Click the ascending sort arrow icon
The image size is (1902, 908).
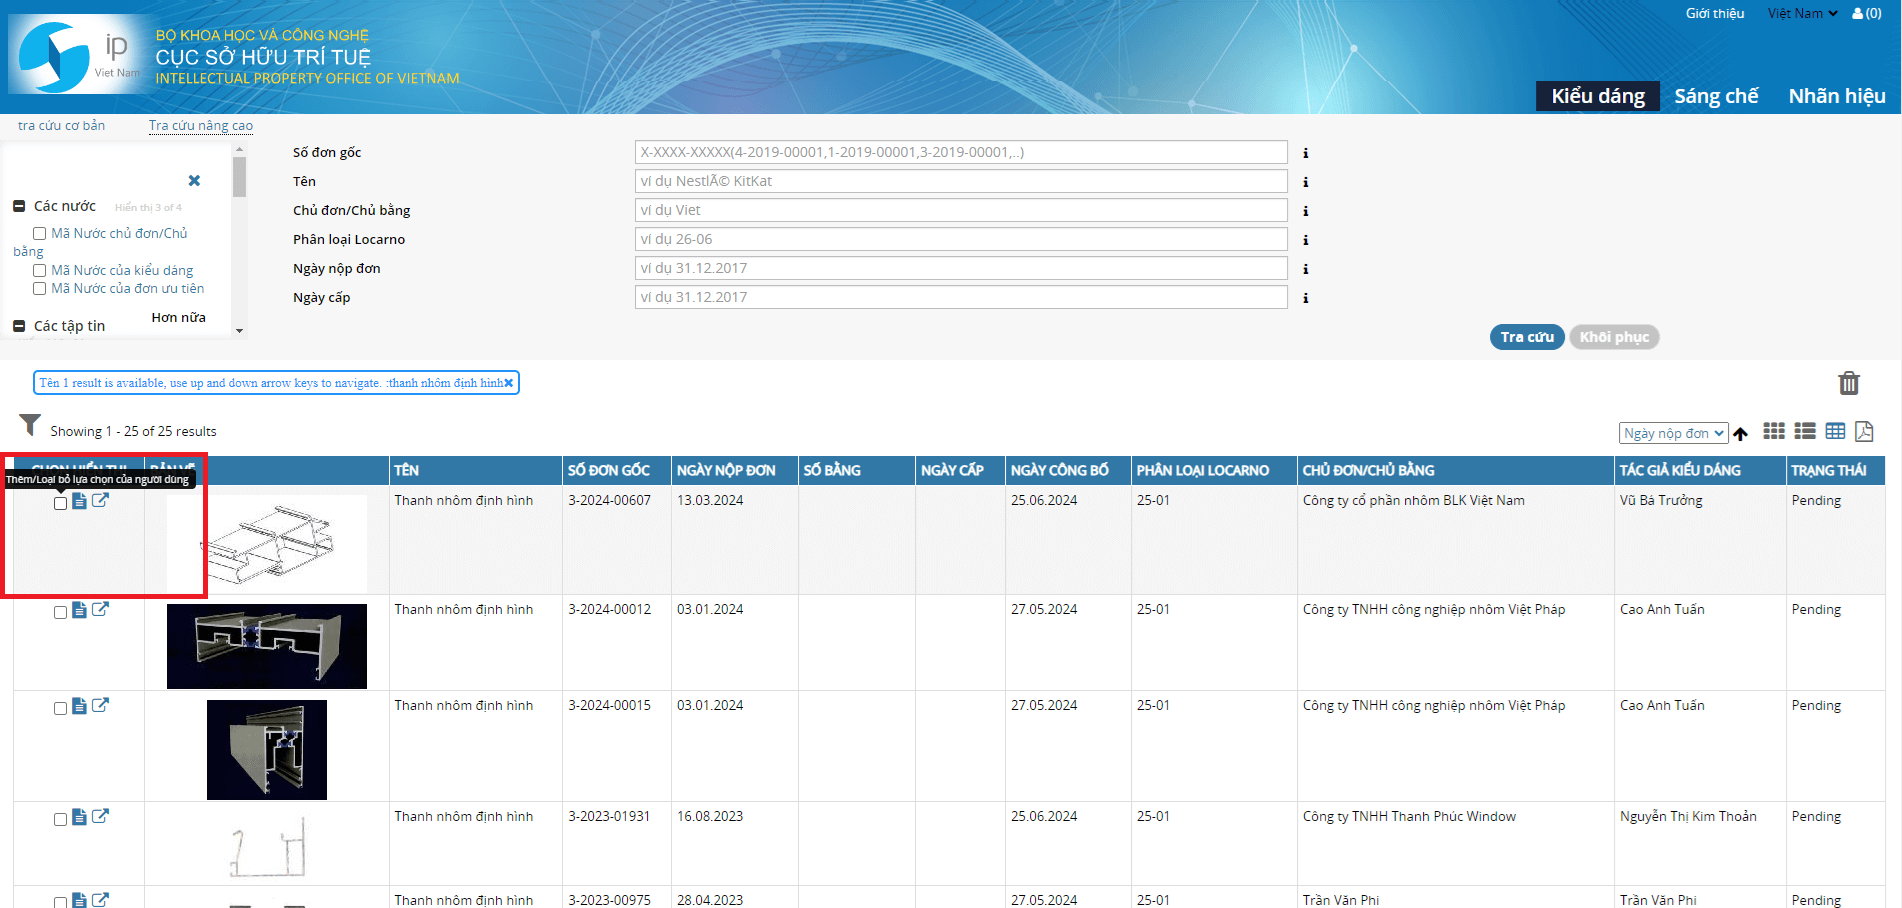click(x=1741, y=434)
